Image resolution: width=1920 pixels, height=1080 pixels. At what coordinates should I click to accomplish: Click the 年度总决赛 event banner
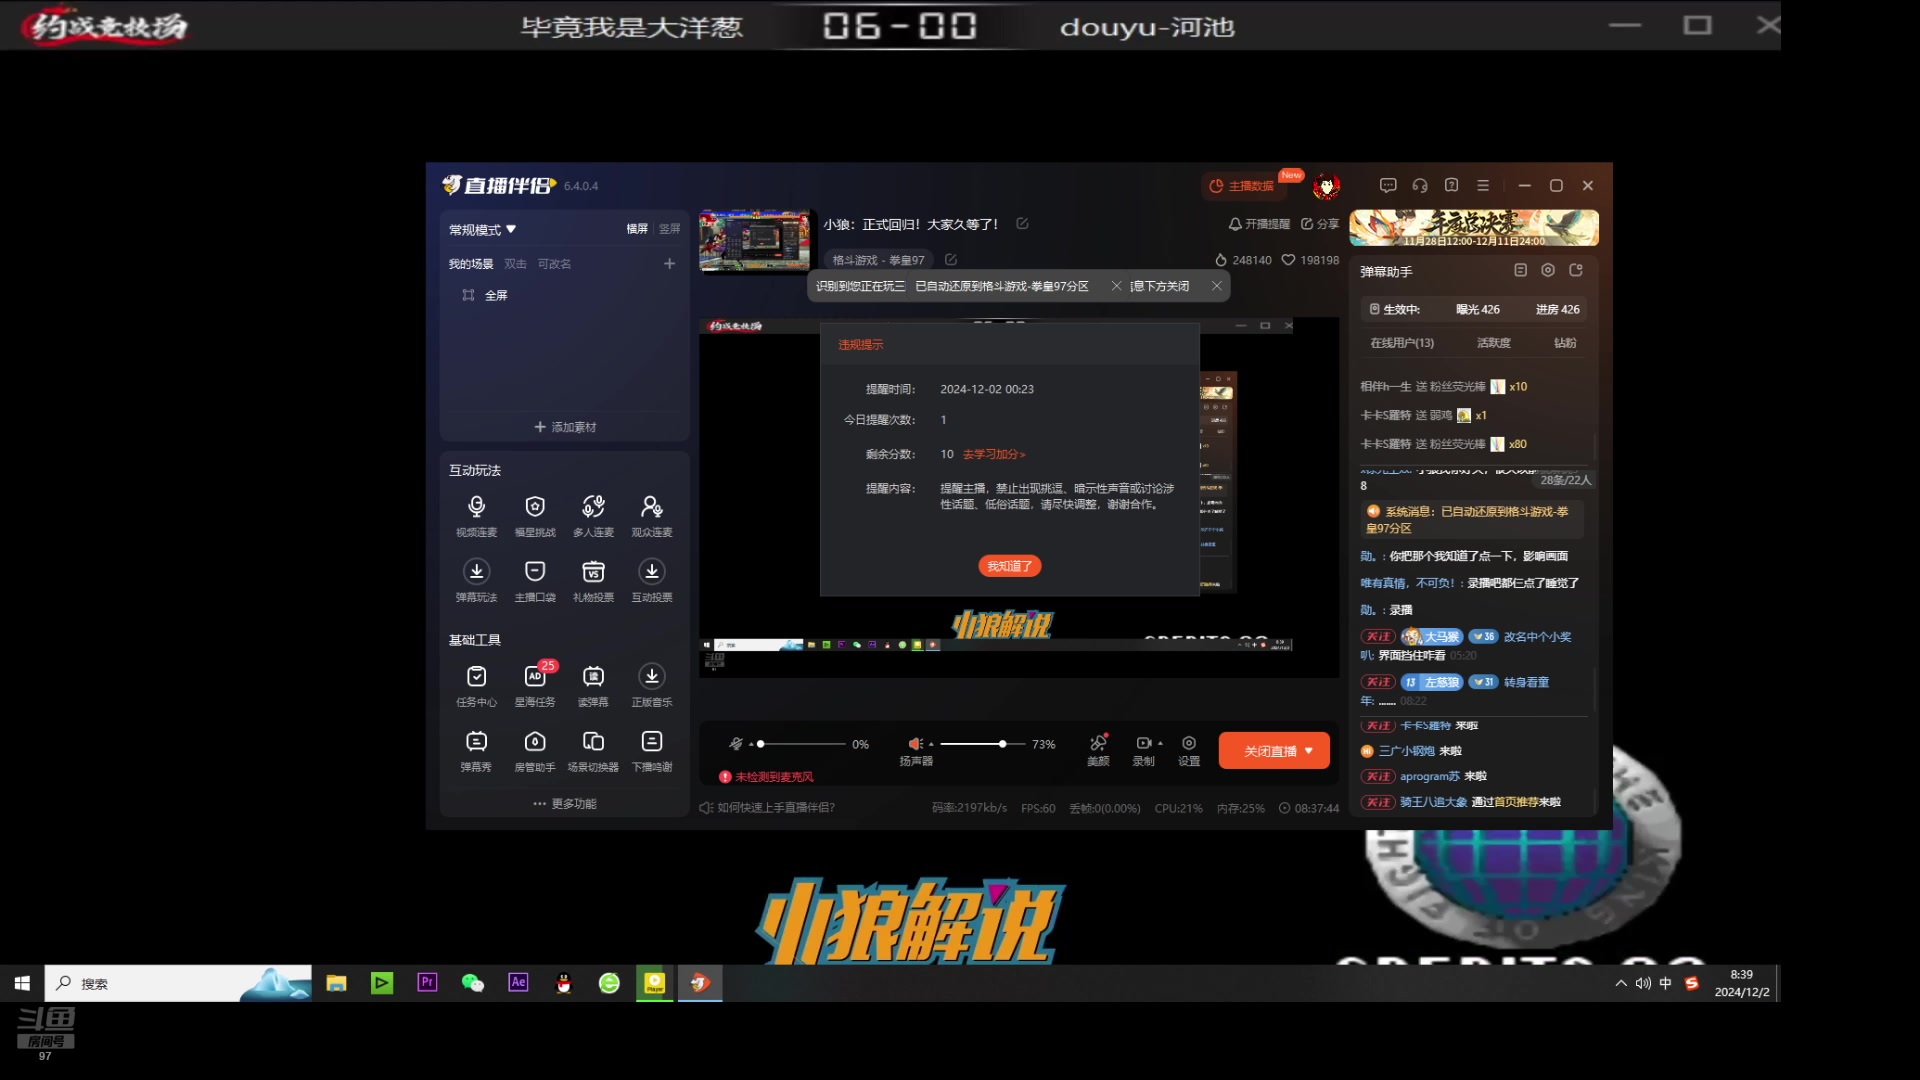(x=1474, y=228)
